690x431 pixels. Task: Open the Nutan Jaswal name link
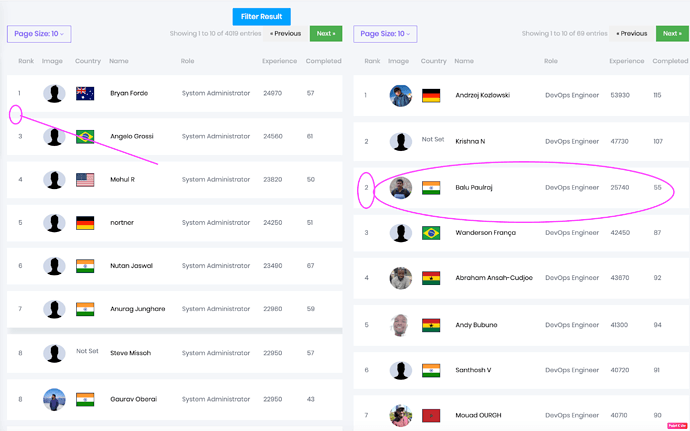131,266
